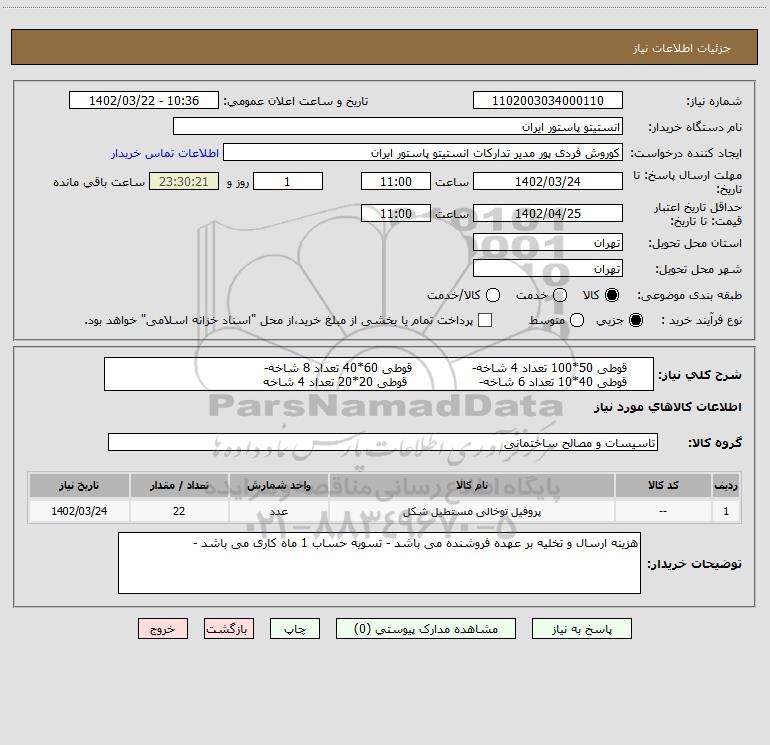The width and height of the screenshot is (770, 745).
Task: Click the گروه کالا field تاسیسات و مصالح ساختمانی
Action: pyautogui.click(x=383, y=442)
